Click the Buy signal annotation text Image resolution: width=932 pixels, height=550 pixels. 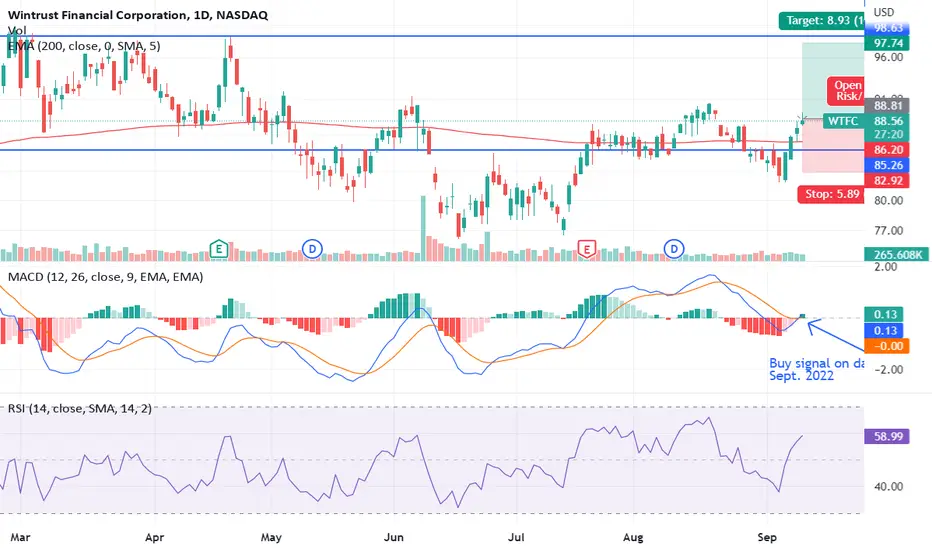817,369
